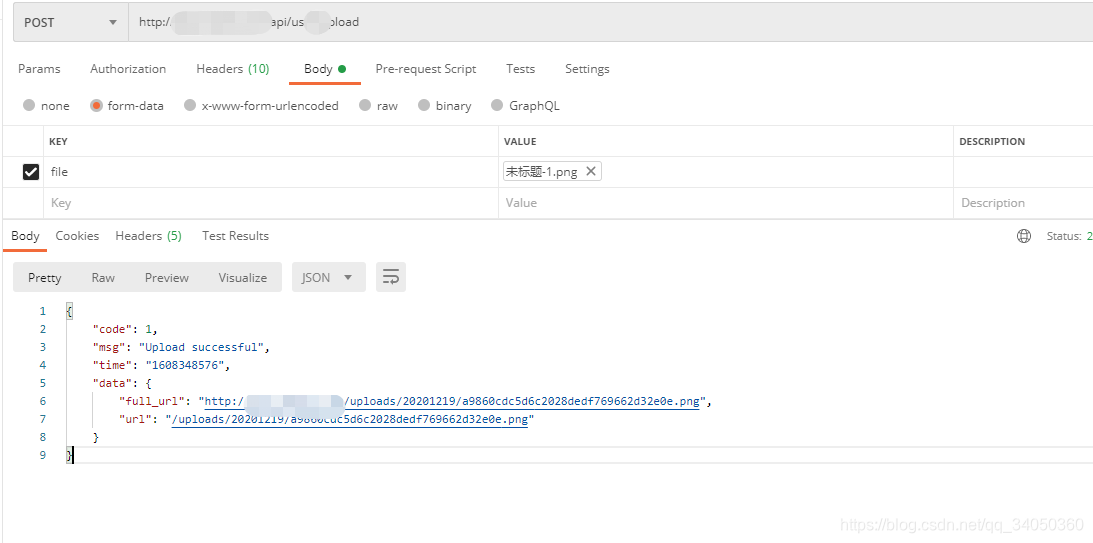Open the response Headers (5) tab
Image resolution: width=1093 pixels, height=543 pixels.
pyautogui.click(x=148, y=236)
